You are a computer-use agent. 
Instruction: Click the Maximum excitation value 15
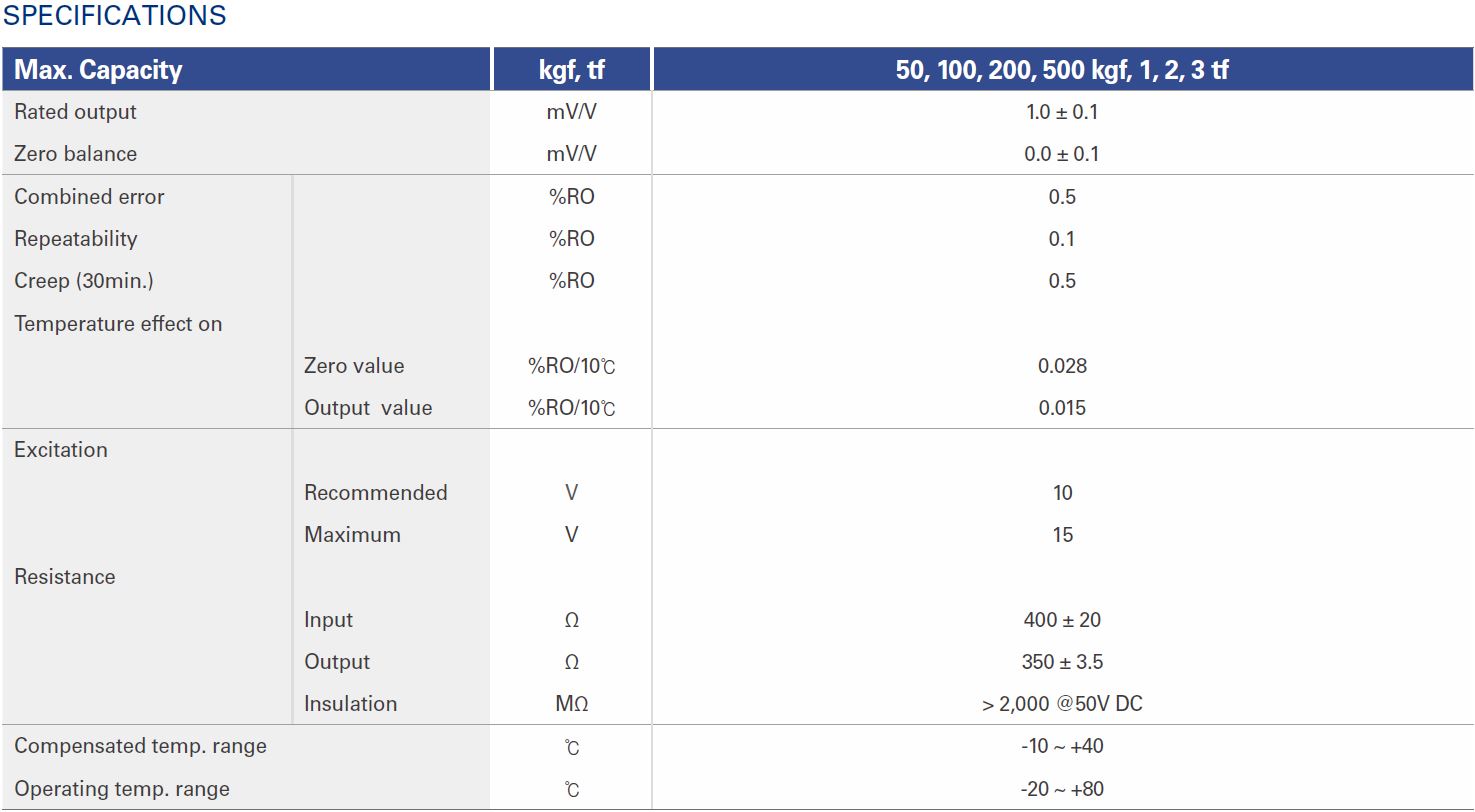[1062, 535]
